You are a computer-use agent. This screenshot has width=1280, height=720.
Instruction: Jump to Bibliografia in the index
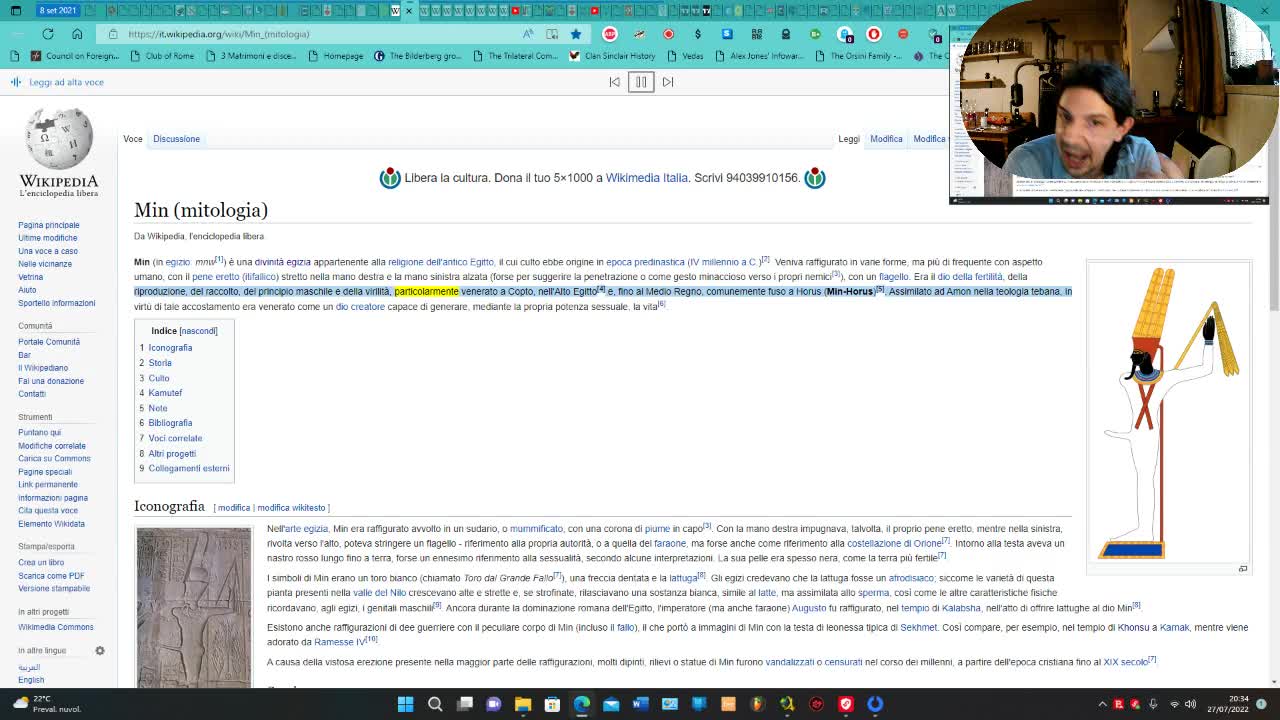coord(170,423)
